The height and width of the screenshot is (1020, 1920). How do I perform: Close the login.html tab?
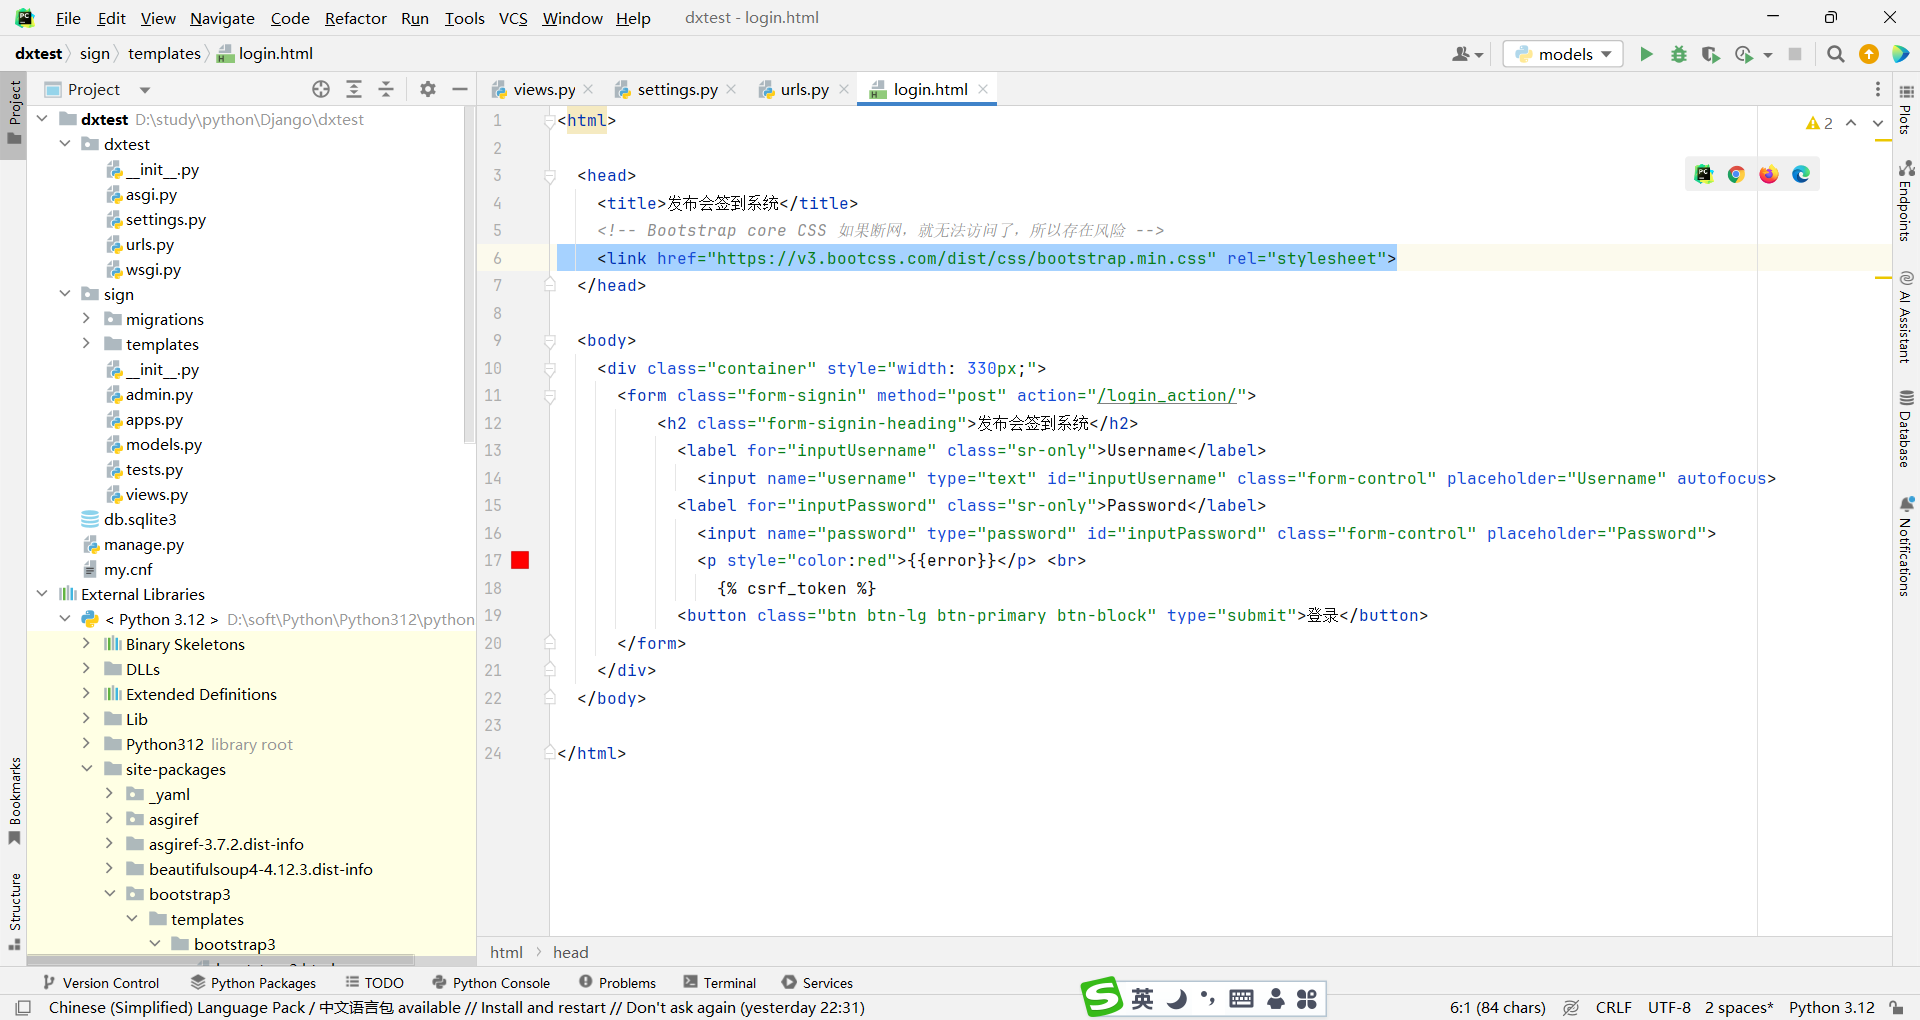(x=983, y=89)
